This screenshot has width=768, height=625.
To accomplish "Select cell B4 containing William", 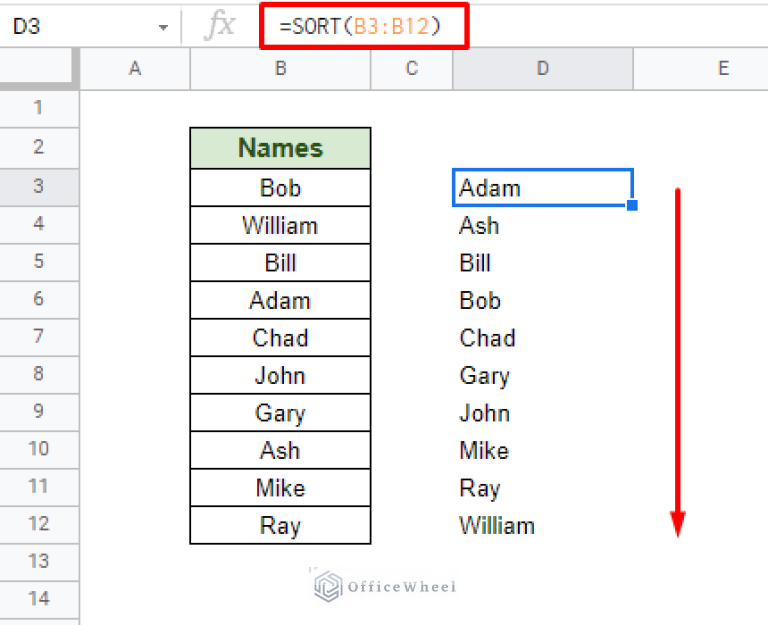I will [280, 225].
